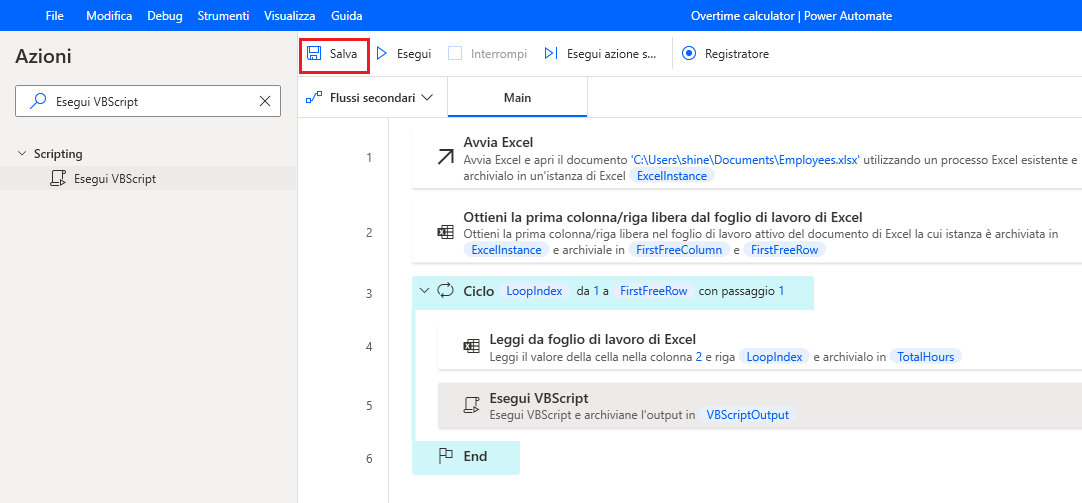Click the search magnifier icon in Azioni
Viewport: 1082px width, 503px height.
point(40,101)
